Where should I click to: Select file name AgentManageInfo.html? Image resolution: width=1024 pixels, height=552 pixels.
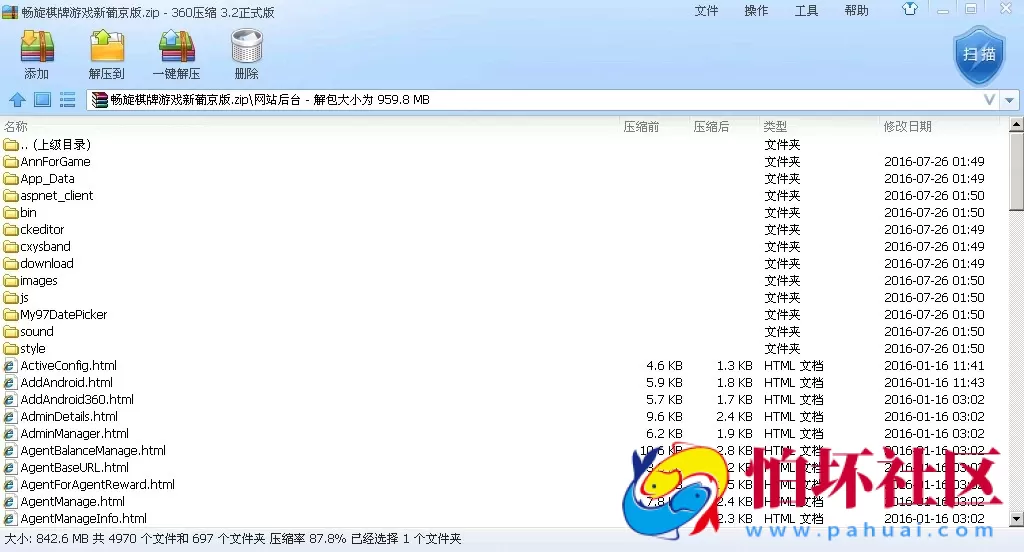point(84,518)
